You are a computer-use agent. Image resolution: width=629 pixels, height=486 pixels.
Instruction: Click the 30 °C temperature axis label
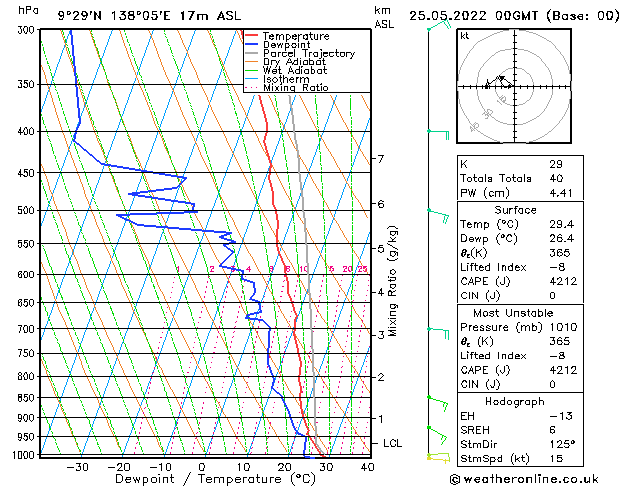326,467
